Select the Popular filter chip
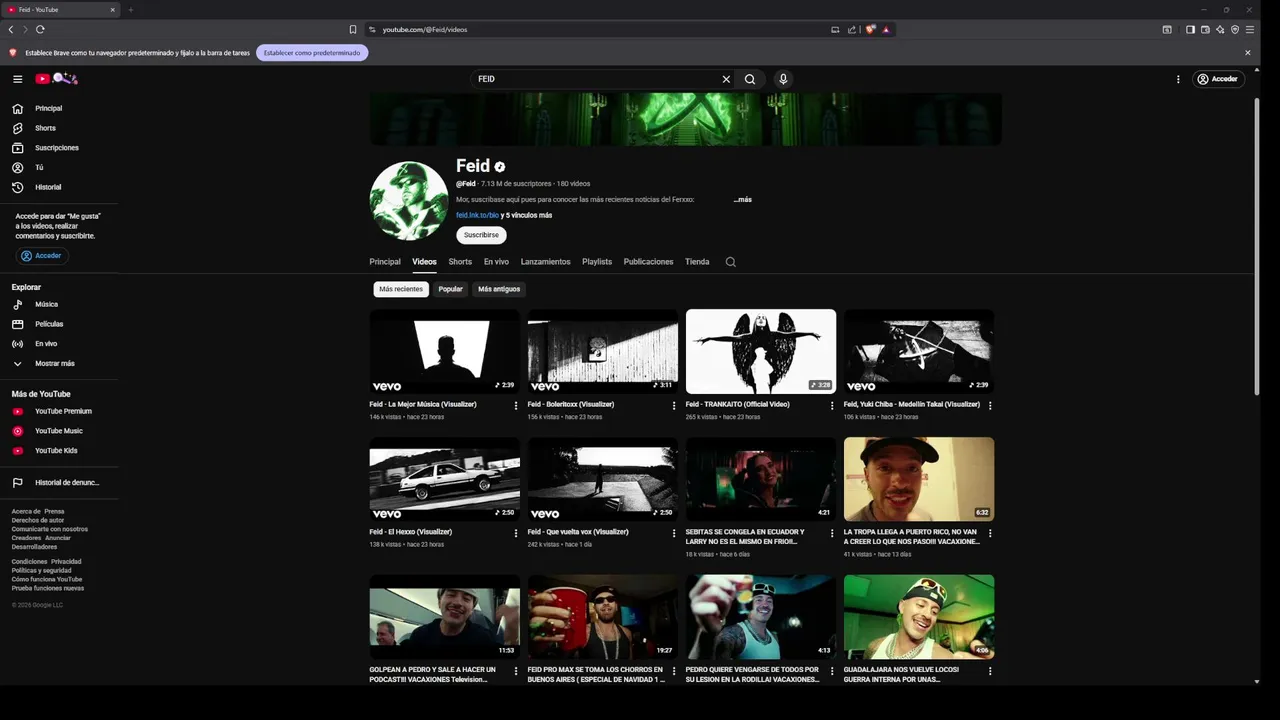1280x720 pixels. coord(450,289)
